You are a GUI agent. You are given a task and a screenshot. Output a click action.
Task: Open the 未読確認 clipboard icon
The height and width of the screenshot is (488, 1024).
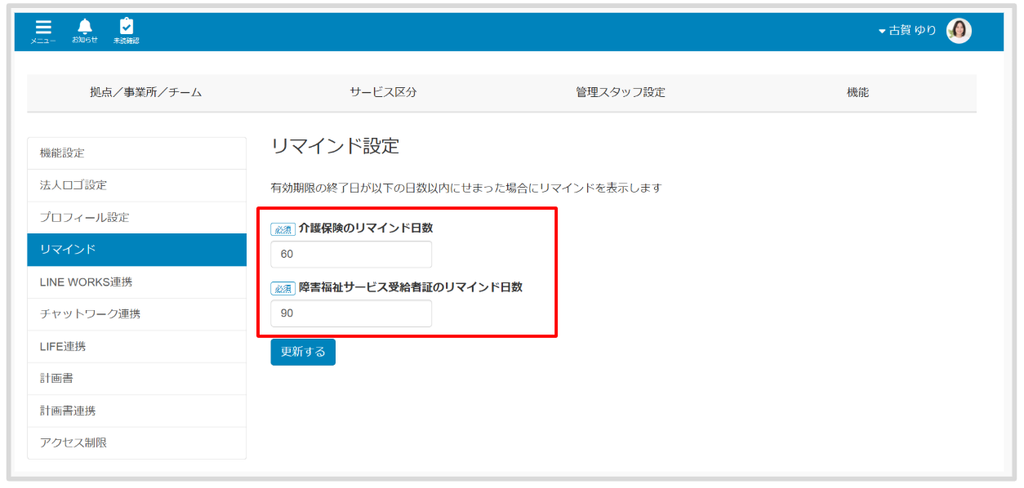tap(126, 31)
